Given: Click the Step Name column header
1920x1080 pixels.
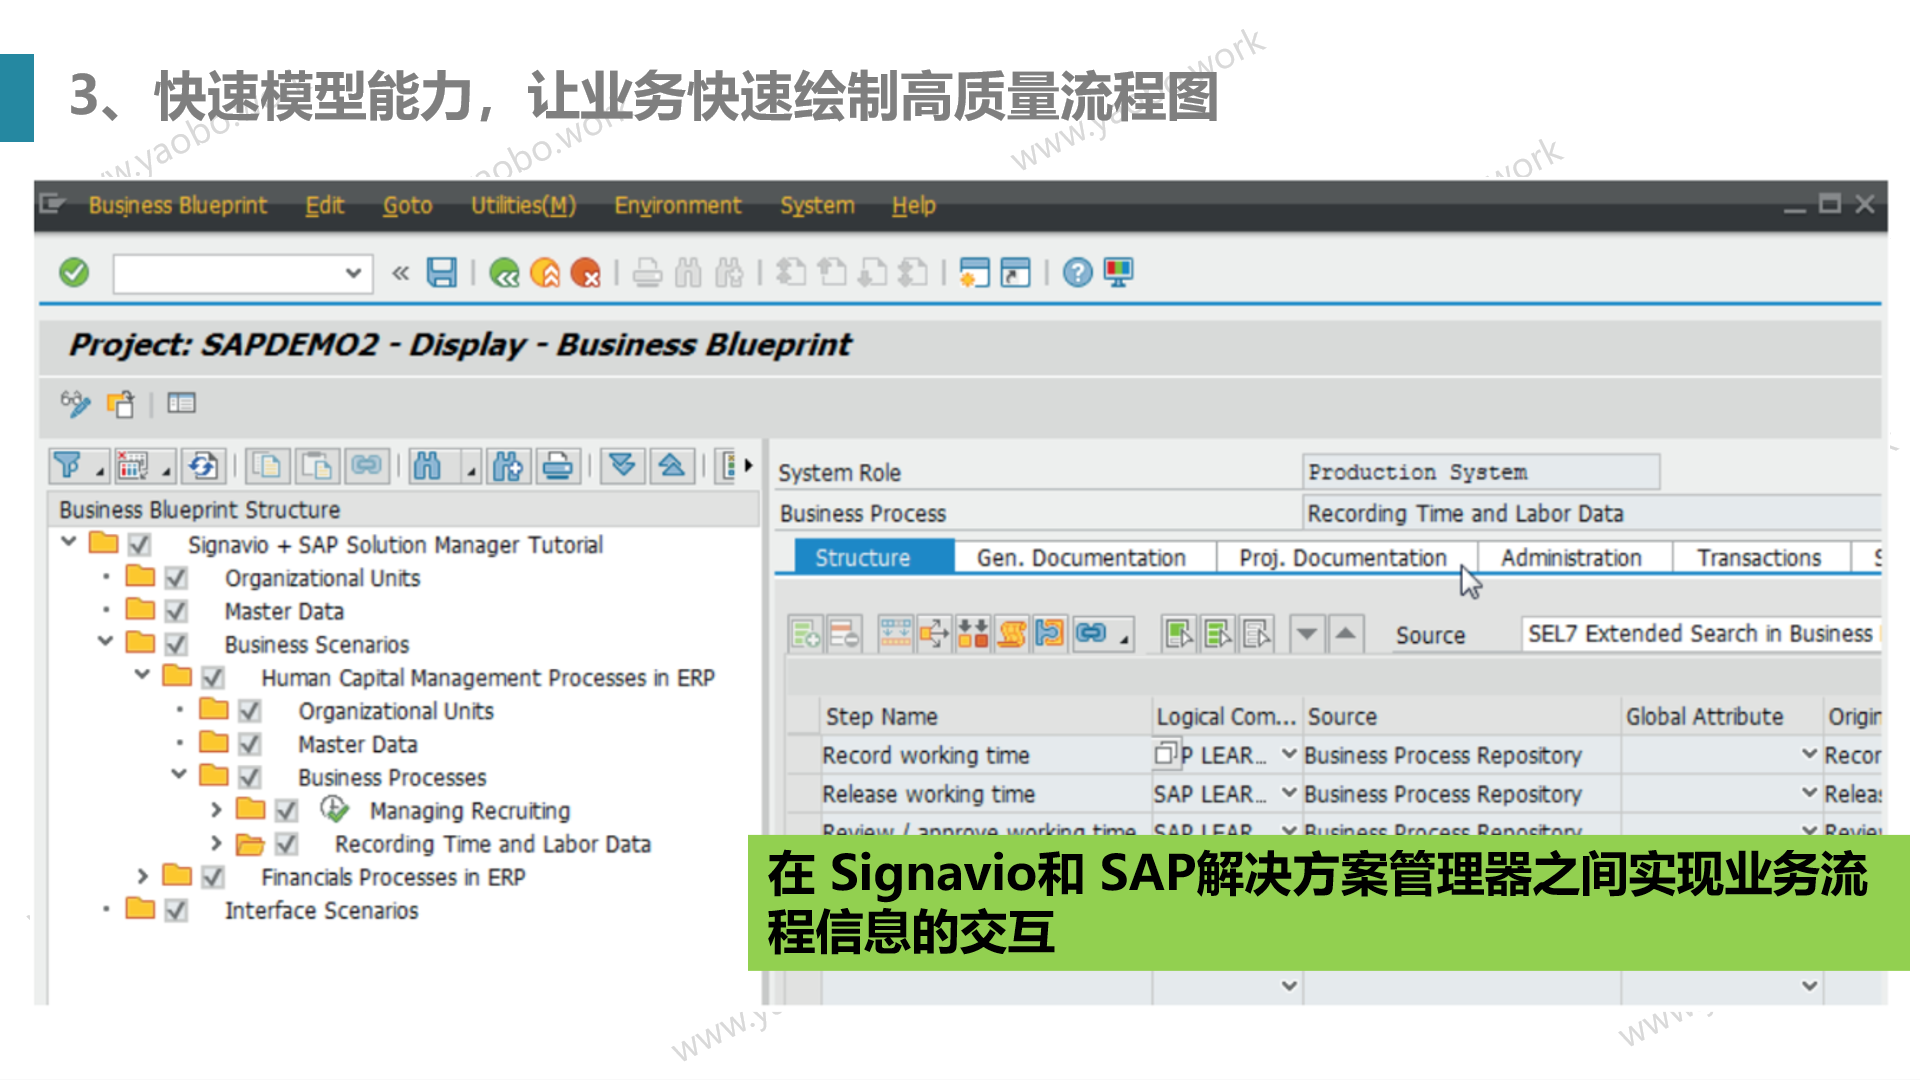Looking at the screenshot, I should pos(986,716).
